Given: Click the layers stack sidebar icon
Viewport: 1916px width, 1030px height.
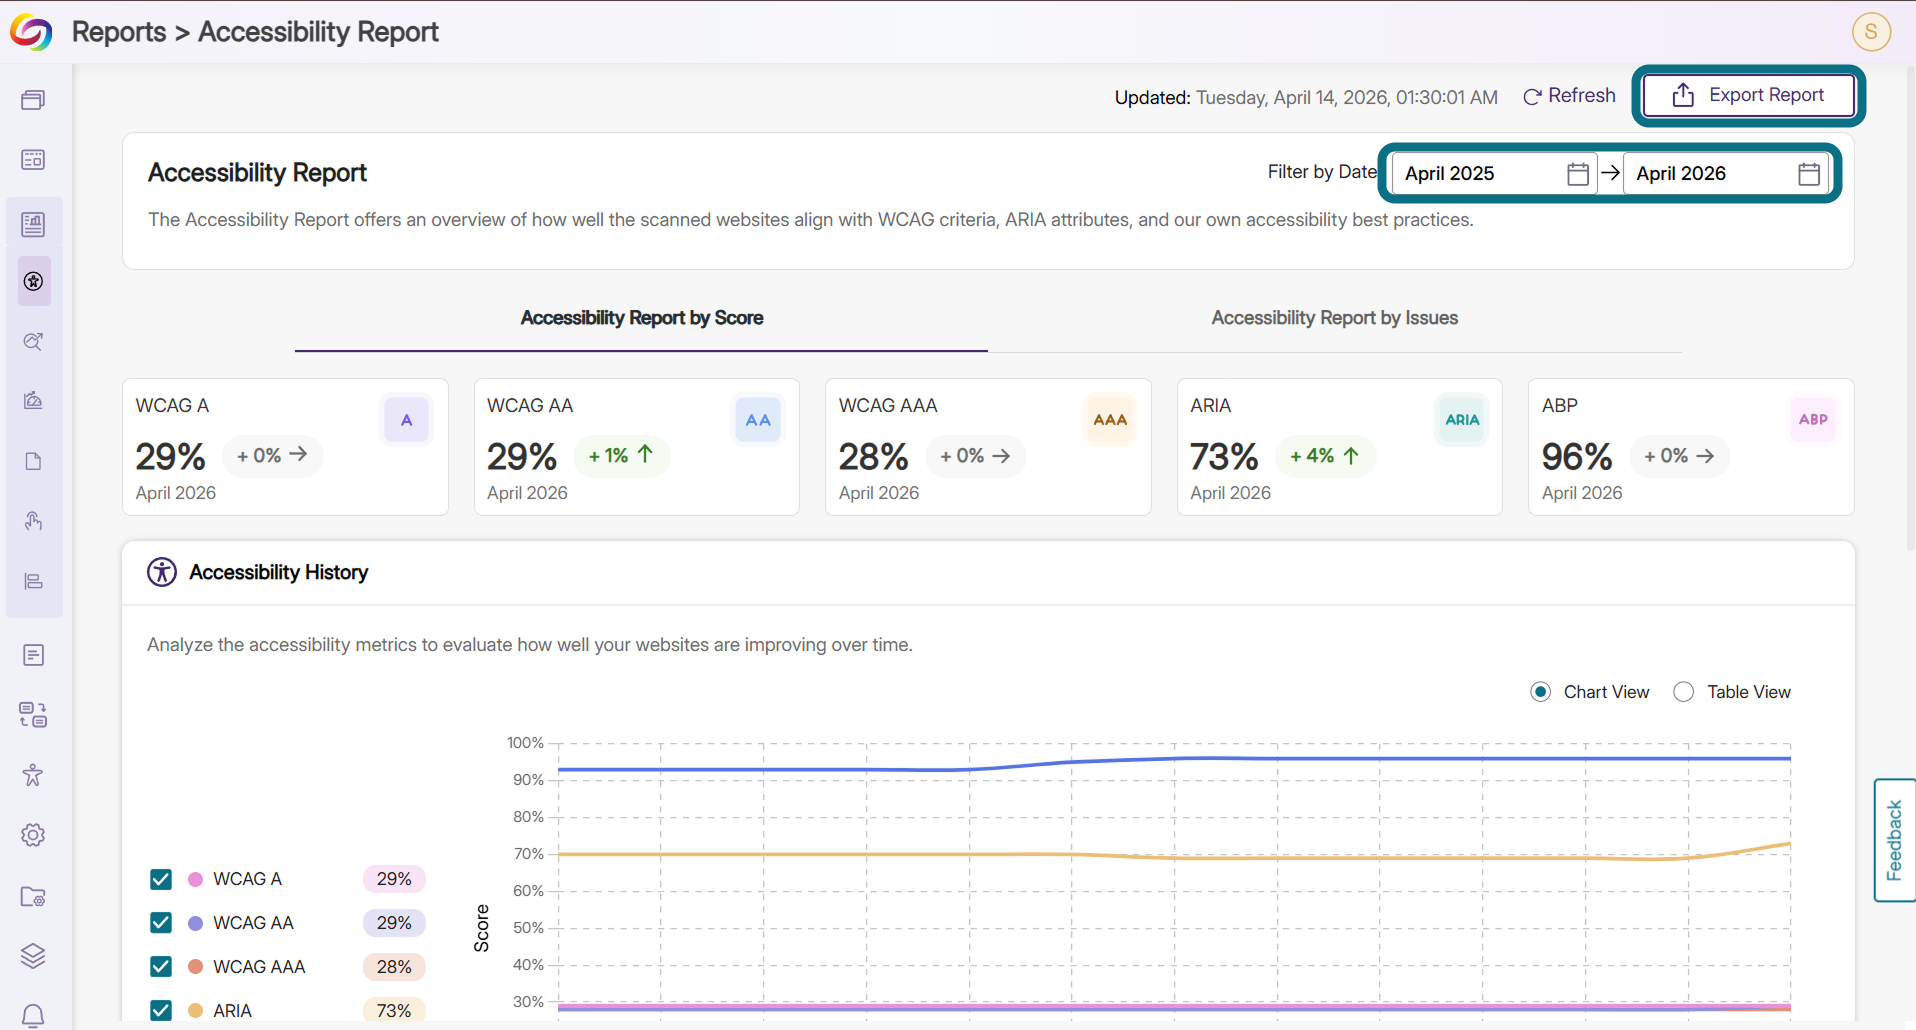Looking at the screenshot, I should coord(33,956).
